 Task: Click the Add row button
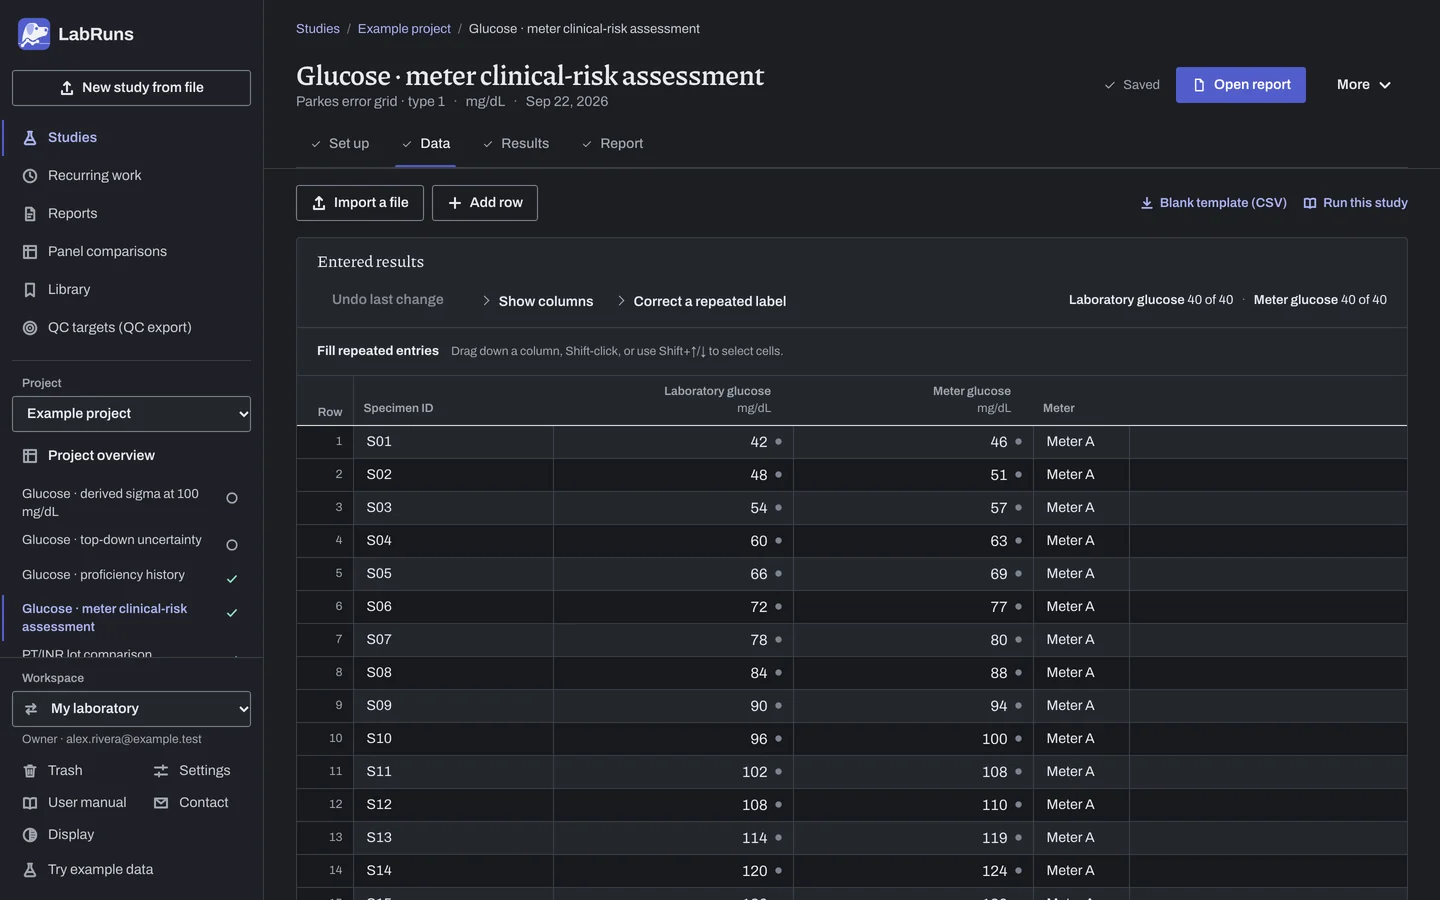tap(485, 203)
